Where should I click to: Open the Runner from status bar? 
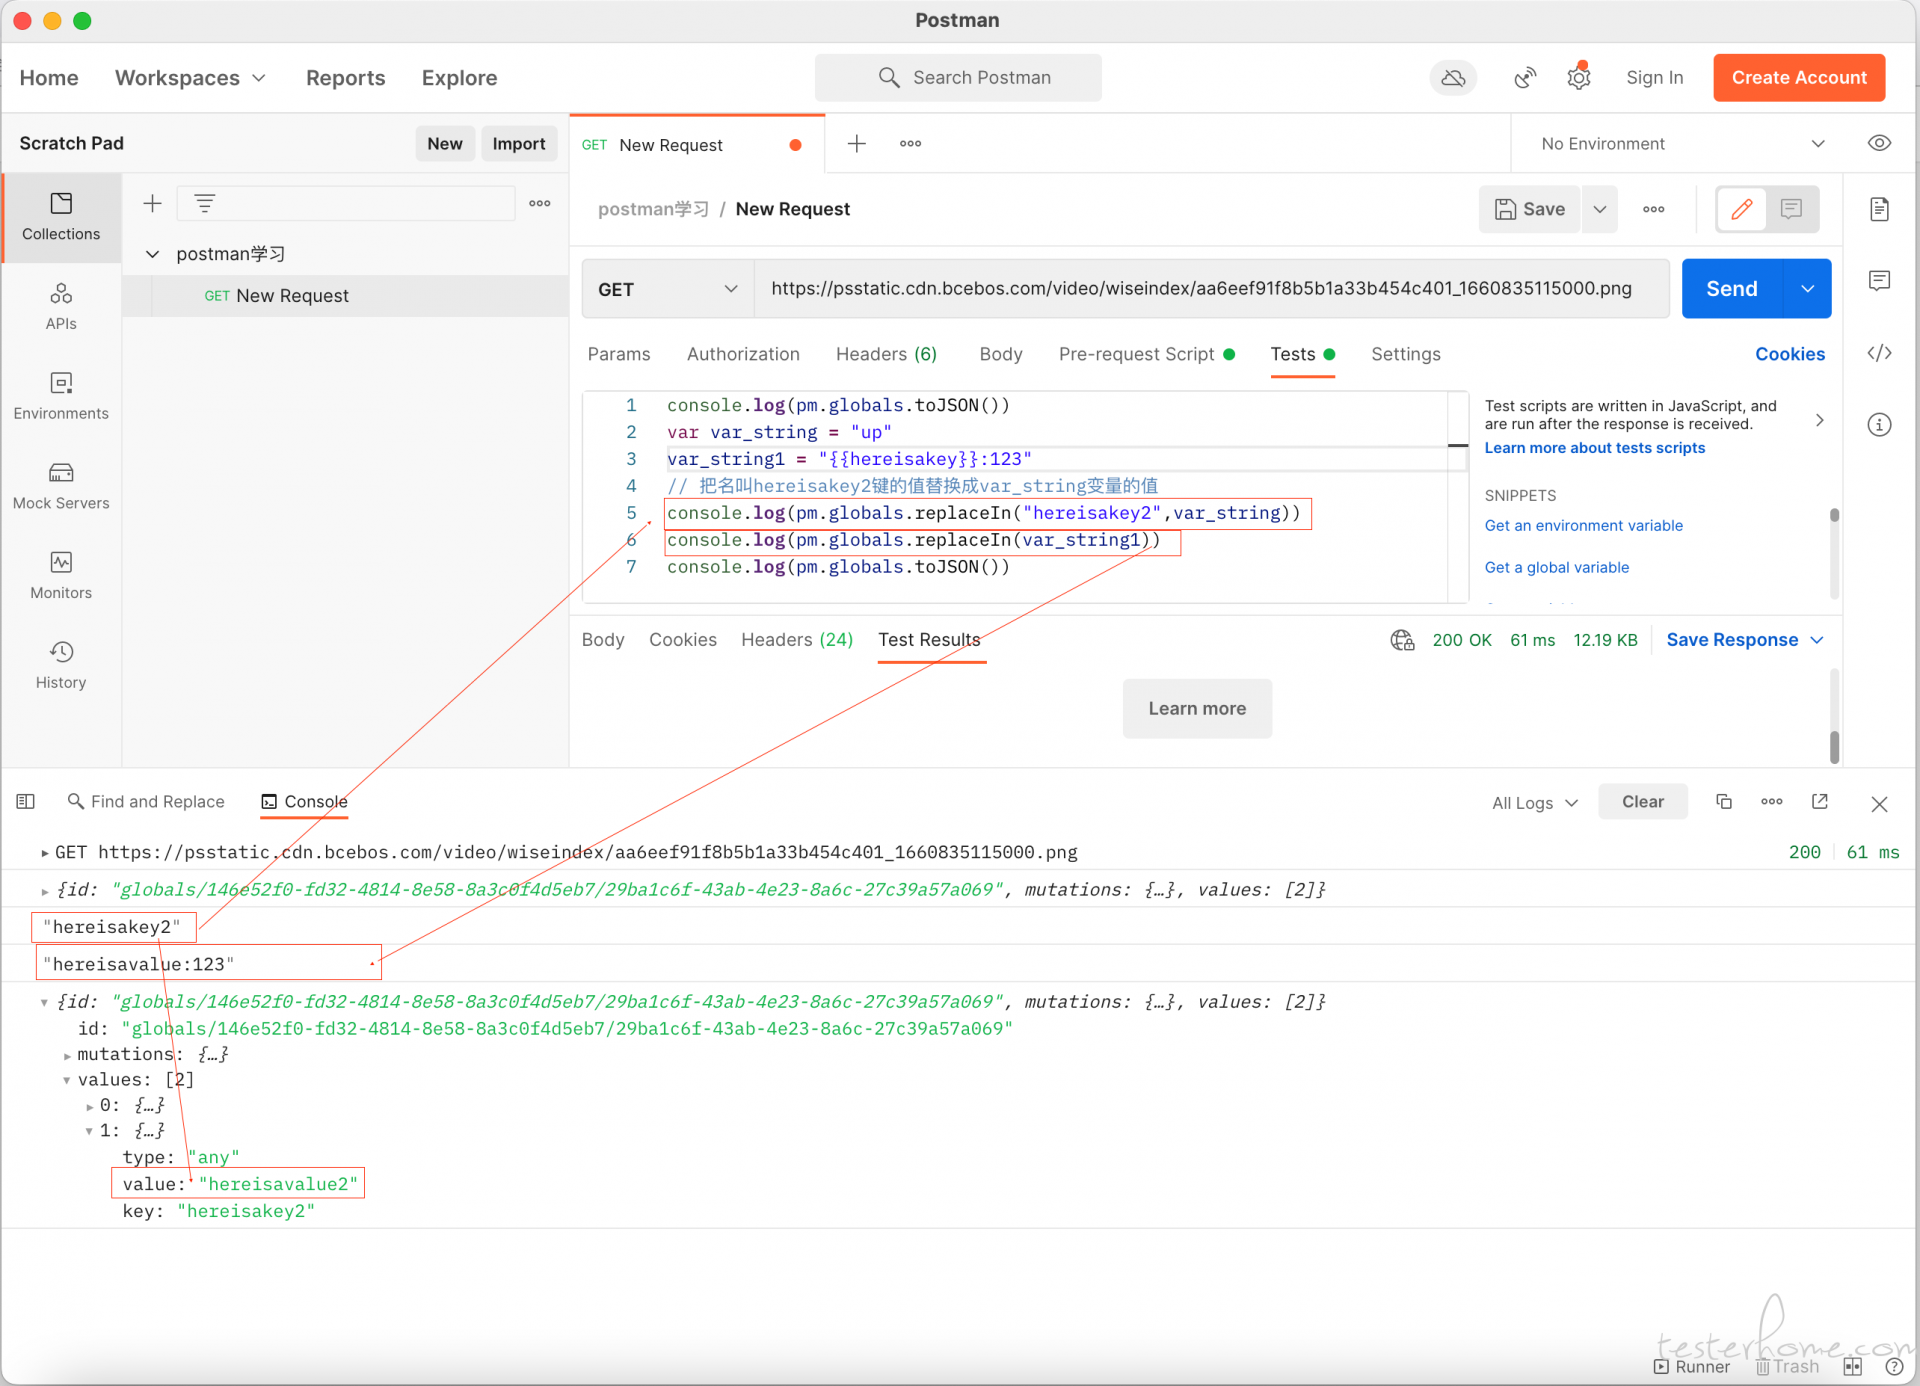point(1692,1367)
